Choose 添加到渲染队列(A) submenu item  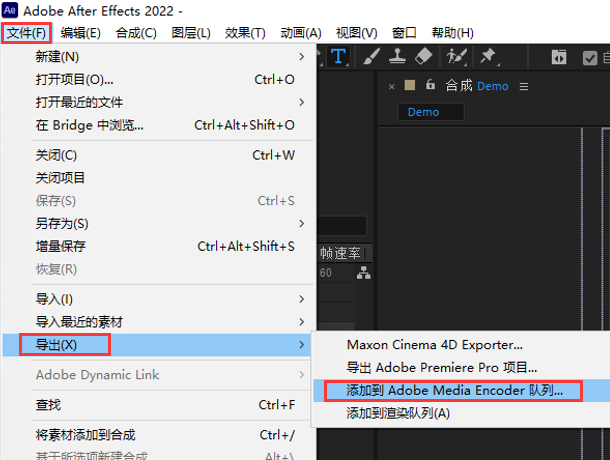pos(461,413)
